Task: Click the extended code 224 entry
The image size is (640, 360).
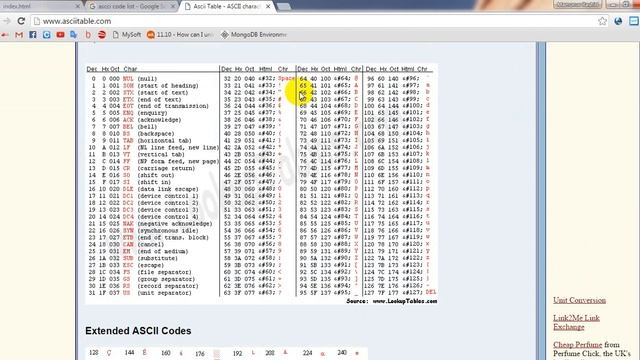Action: pyautogui.click(x=313, y=353)
